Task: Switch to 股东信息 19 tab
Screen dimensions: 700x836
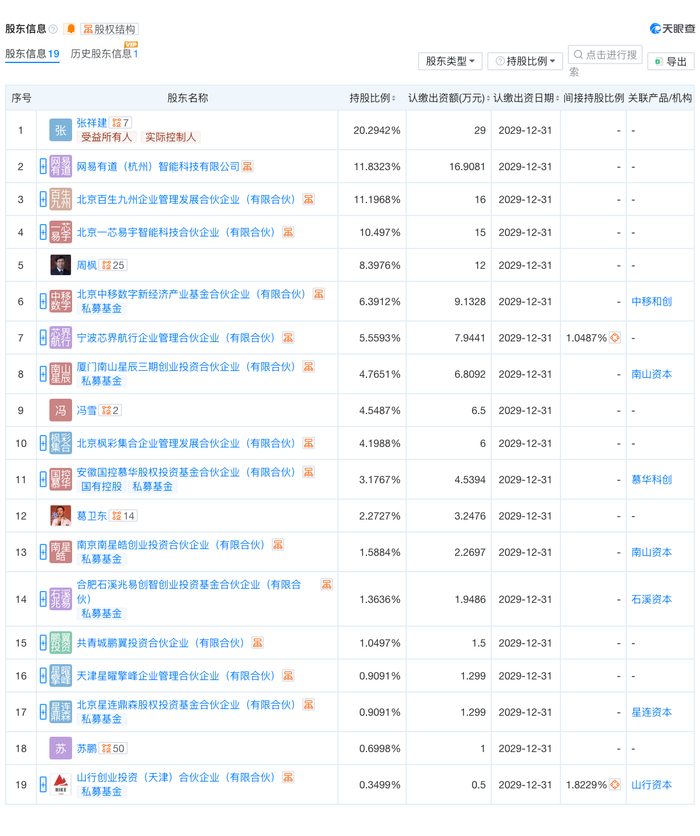Action: [32, 54]
